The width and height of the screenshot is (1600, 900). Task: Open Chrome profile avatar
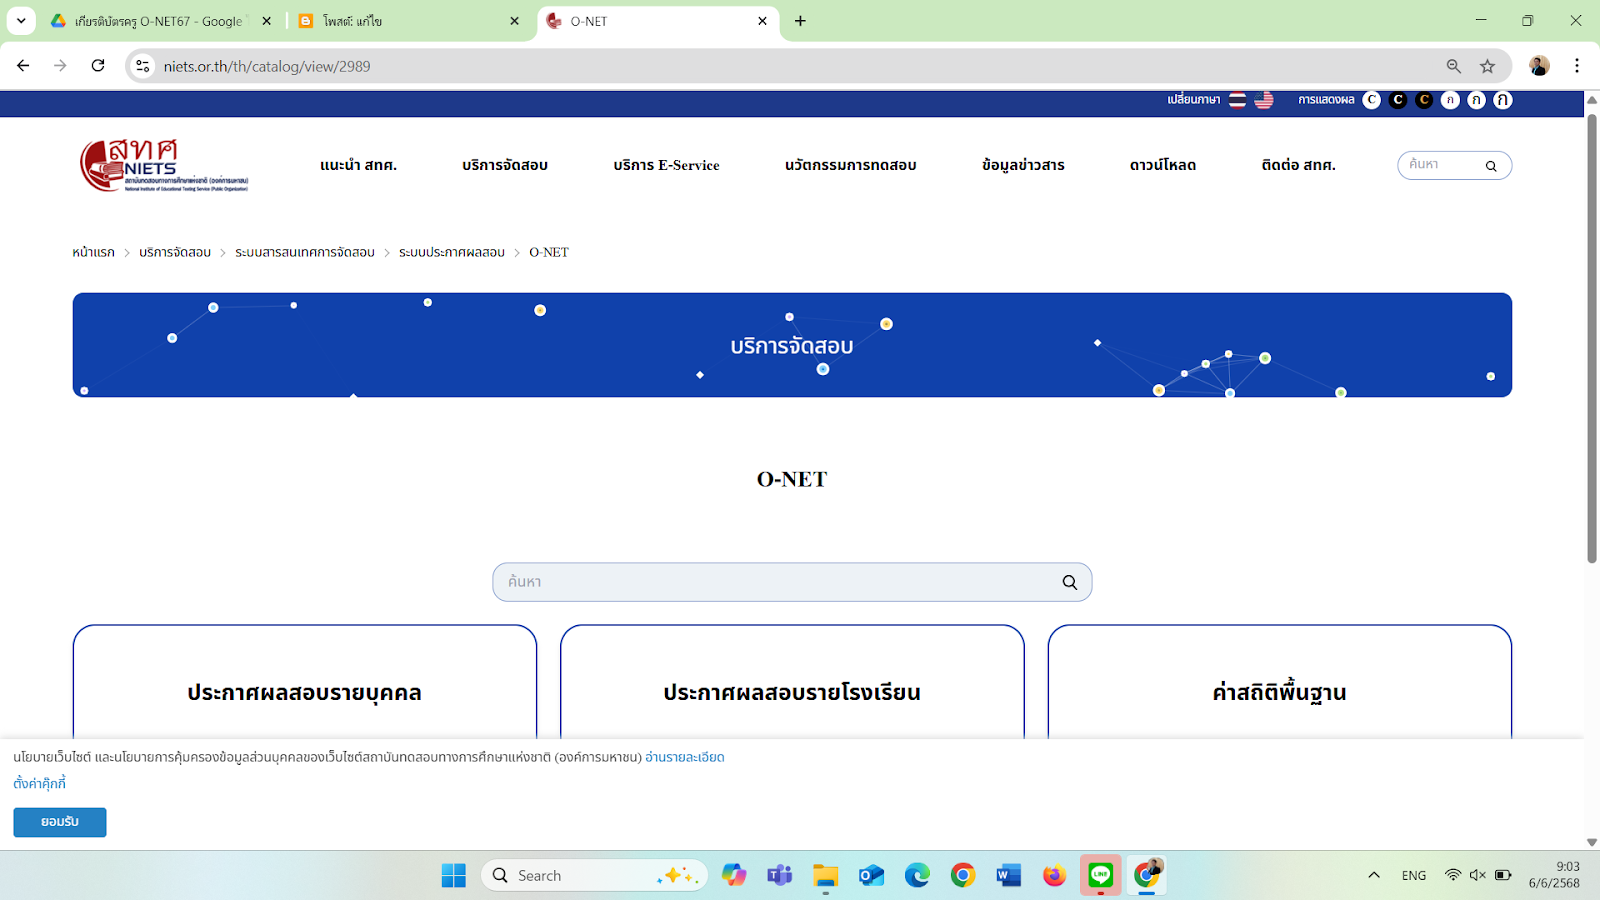pyautogui.click(x=1539, y=66)
